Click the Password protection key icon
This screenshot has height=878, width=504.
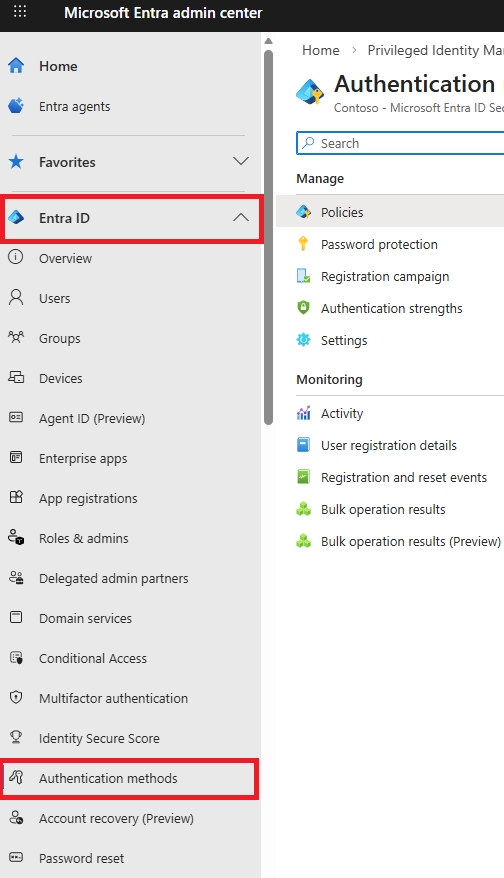click(303, 244)
